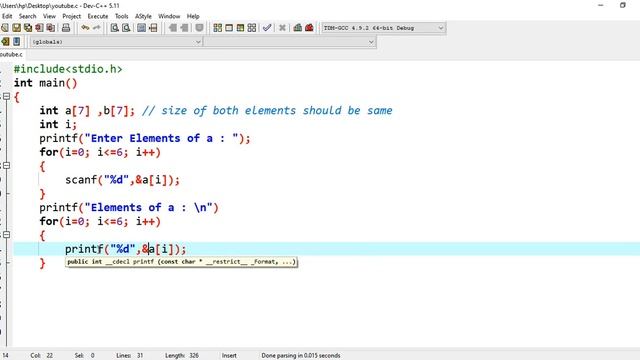Image resolution: width=640 pixels, height=360 pixels.
Task: Open the (globals) scope dropdown
Action: click(x=116, y=42)
